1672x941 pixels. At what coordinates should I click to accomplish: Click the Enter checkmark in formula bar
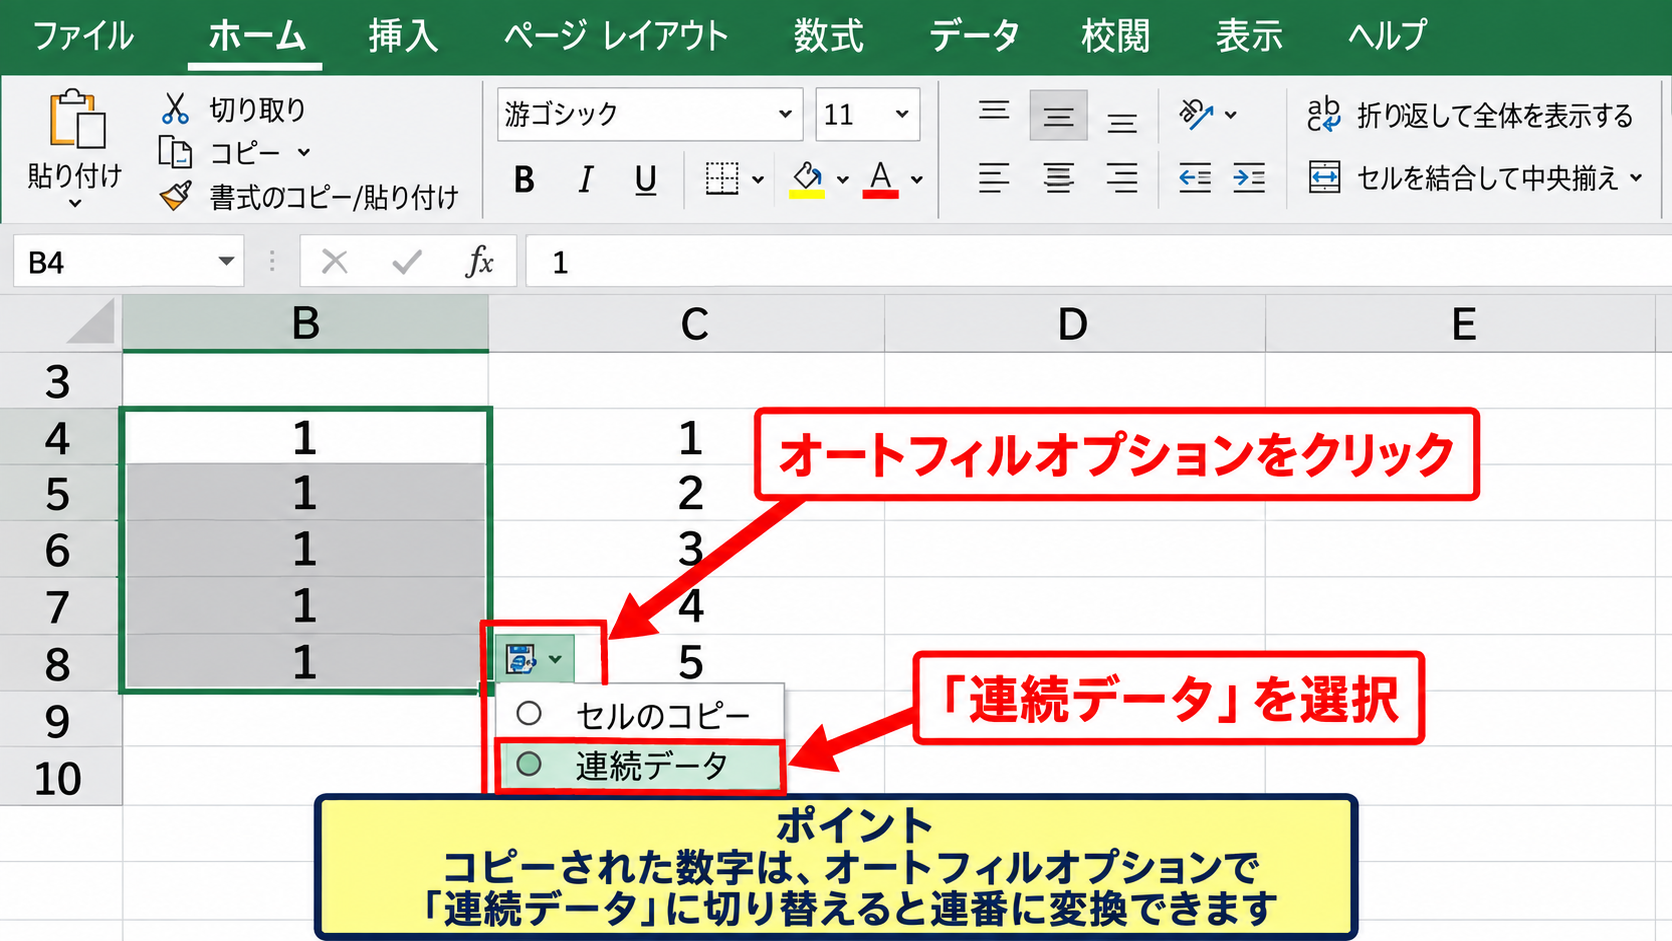click(407, 262)
